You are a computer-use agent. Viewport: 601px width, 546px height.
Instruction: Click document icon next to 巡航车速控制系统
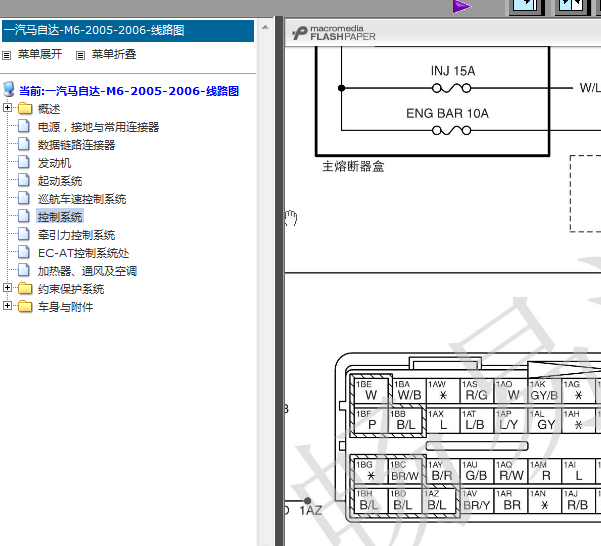coord(24,198)
